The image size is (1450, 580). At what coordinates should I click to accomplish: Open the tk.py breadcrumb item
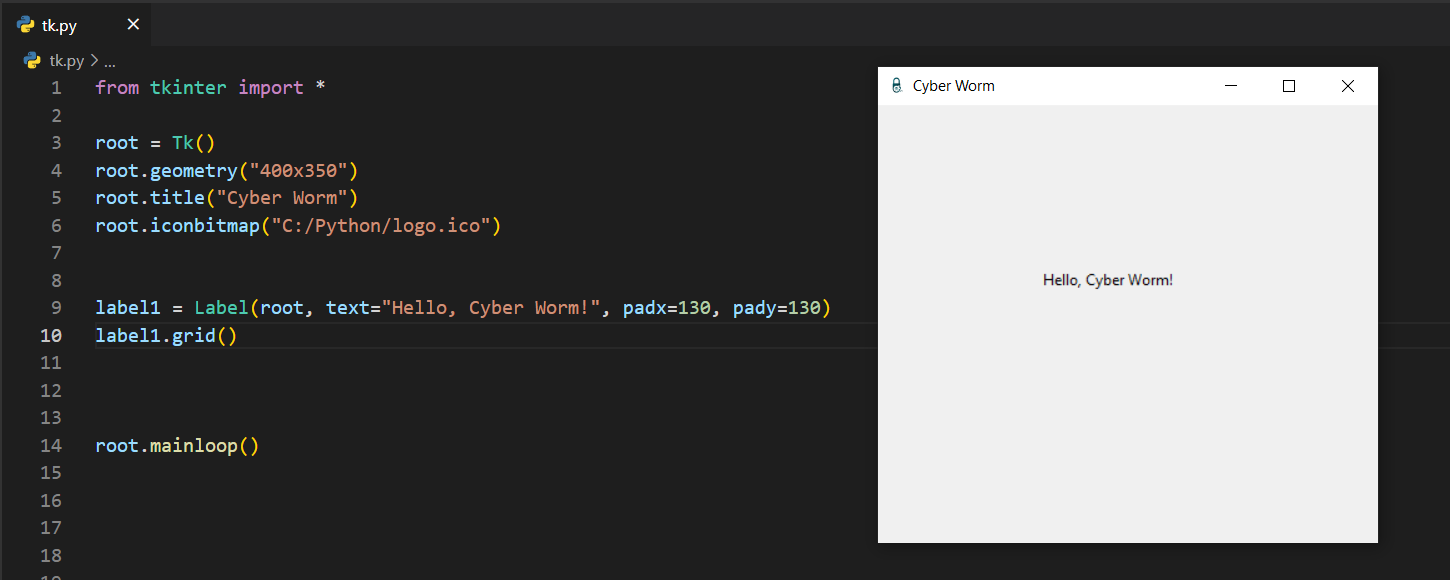[66, 61]
